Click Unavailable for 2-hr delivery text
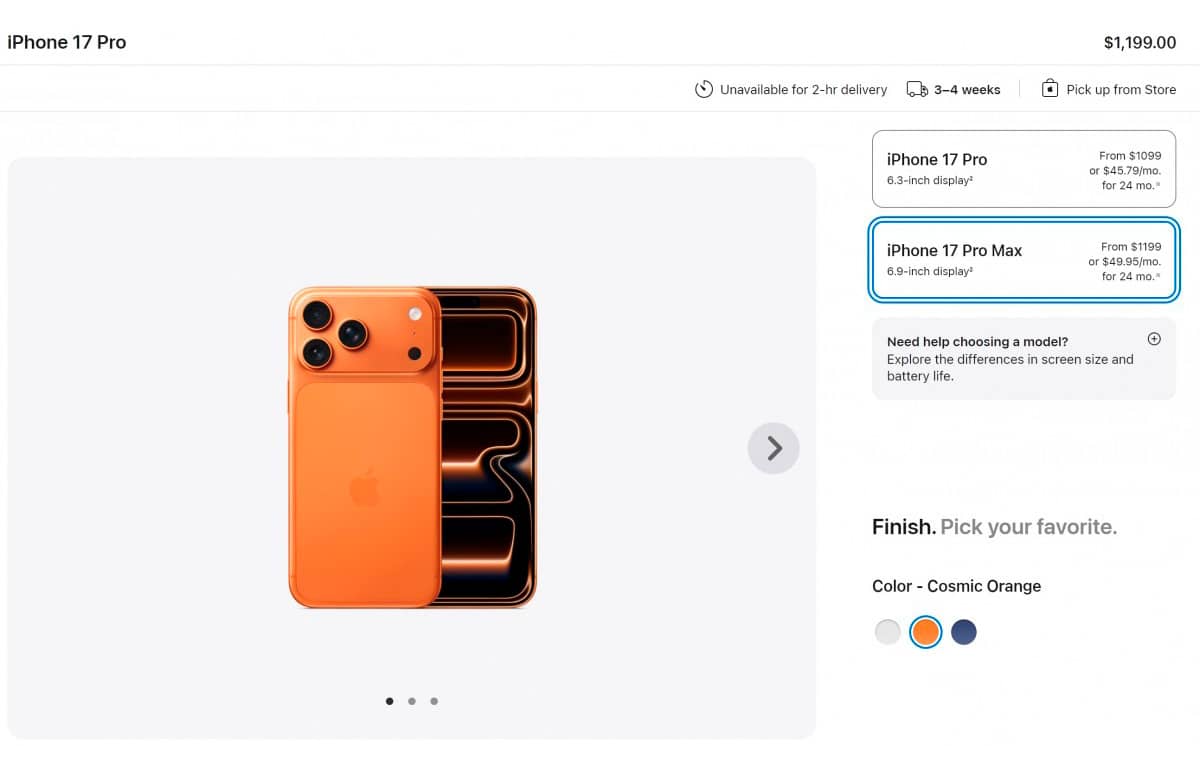The width and height of the screenshot is (1200, 774). pos(803,89)
